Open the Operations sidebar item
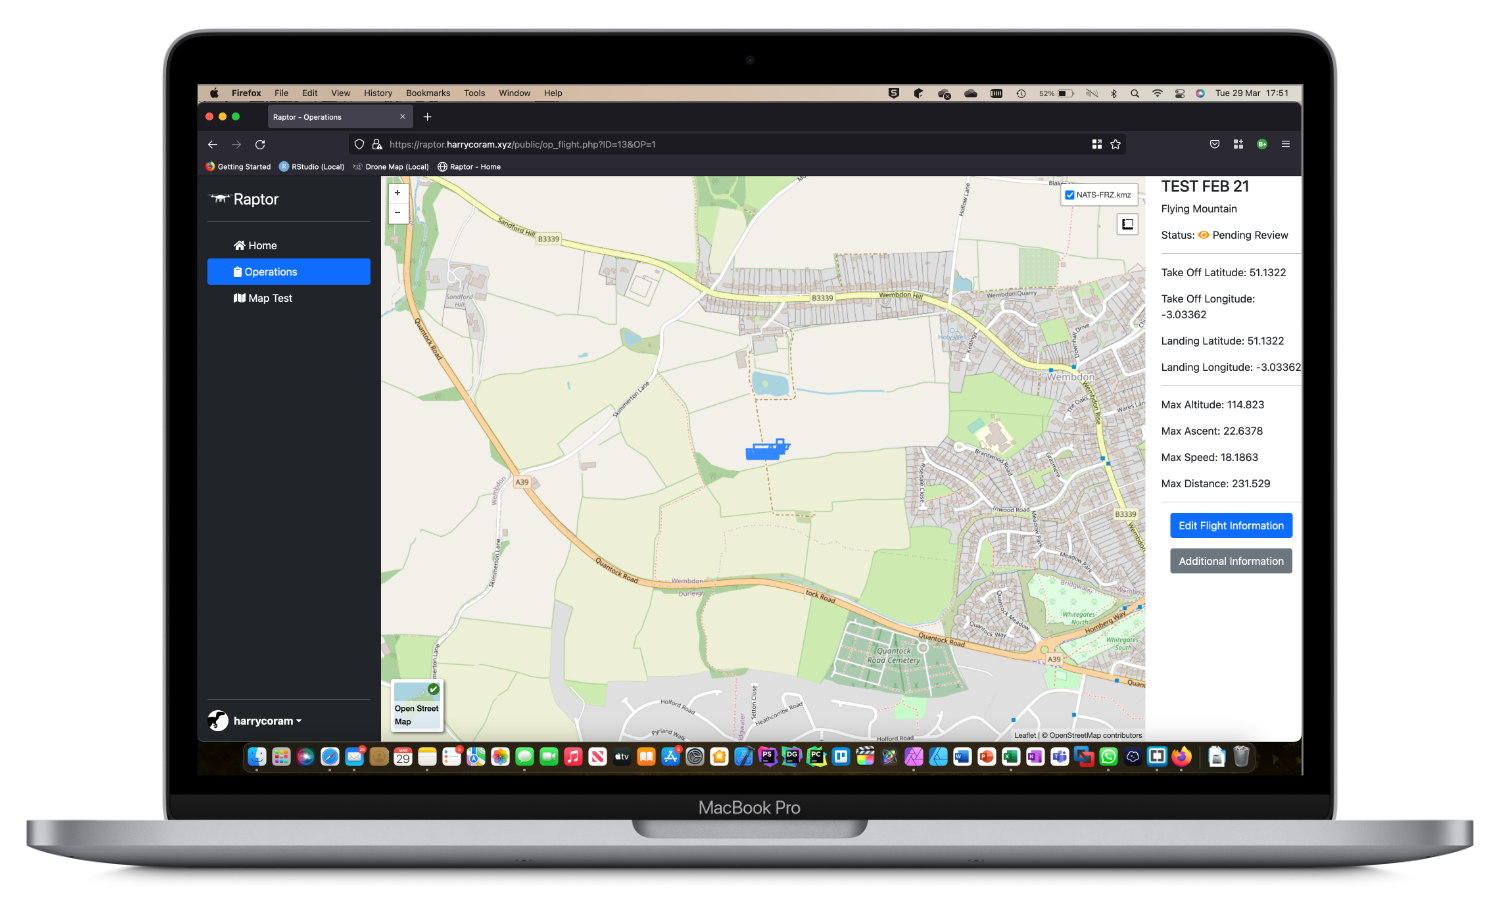1500x900 pixels. (x=289, y=272)
